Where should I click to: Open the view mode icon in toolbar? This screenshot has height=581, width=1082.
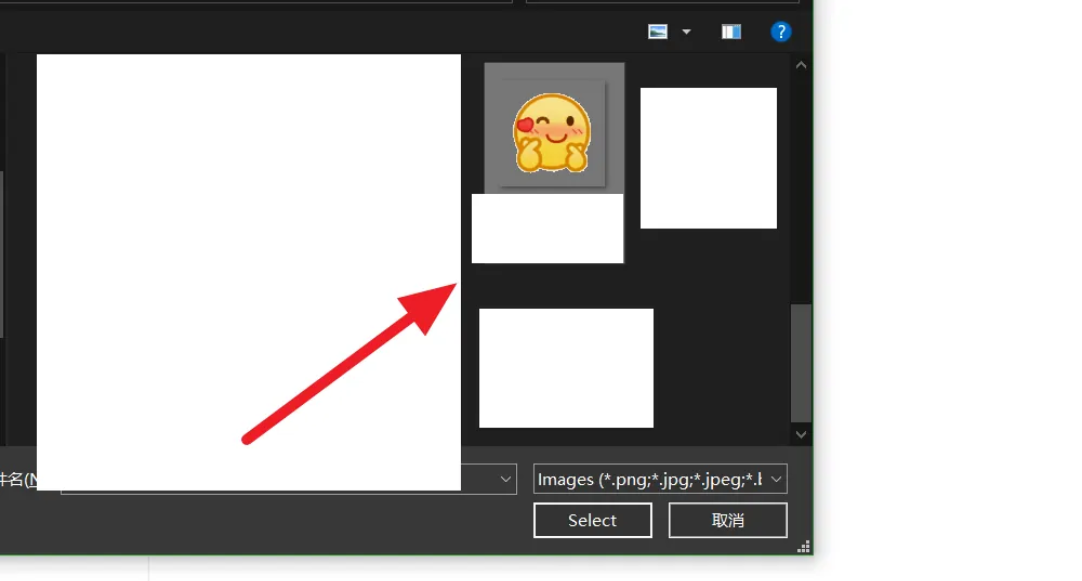(658, 32)
